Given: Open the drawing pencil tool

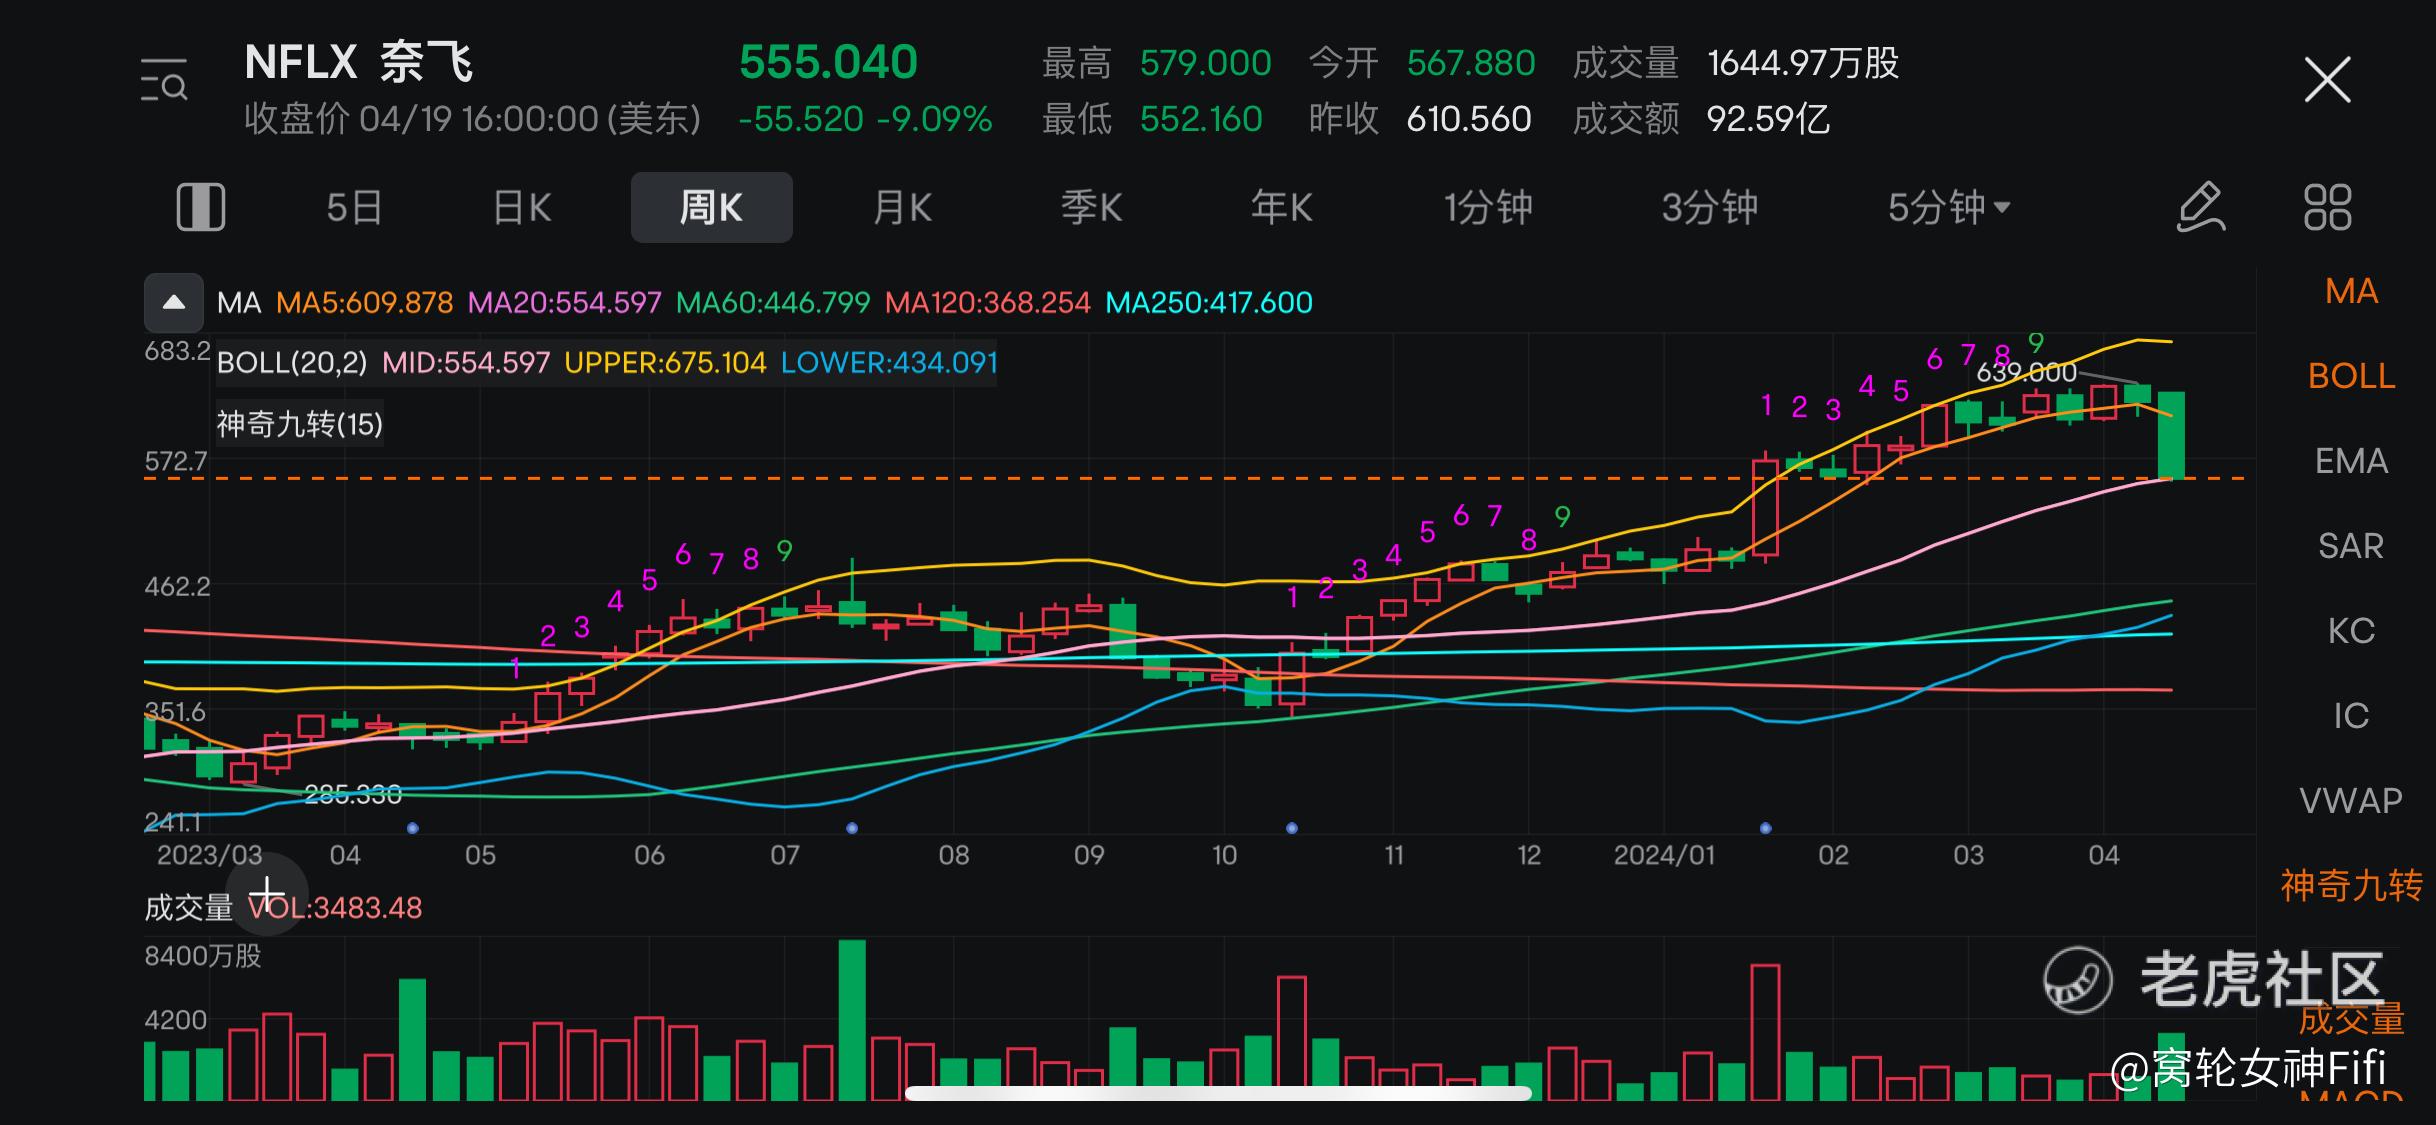Looking at the screenshot, I should coord(2200,208).
